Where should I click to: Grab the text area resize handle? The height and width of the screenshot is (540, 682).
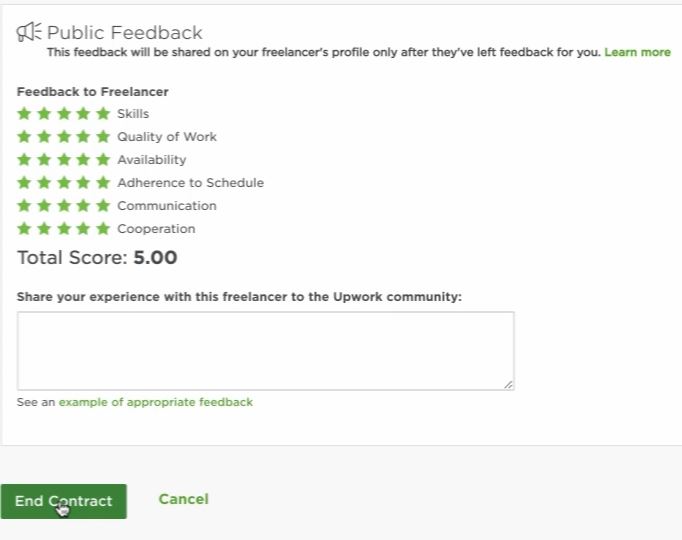[x=508, y=384]
